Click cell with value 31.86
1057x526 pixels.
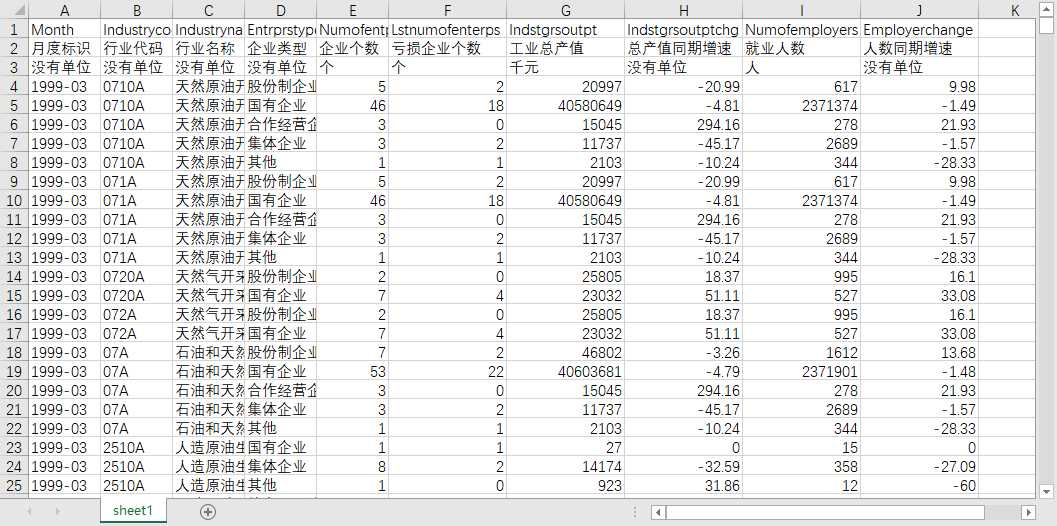tap(684, 486)
